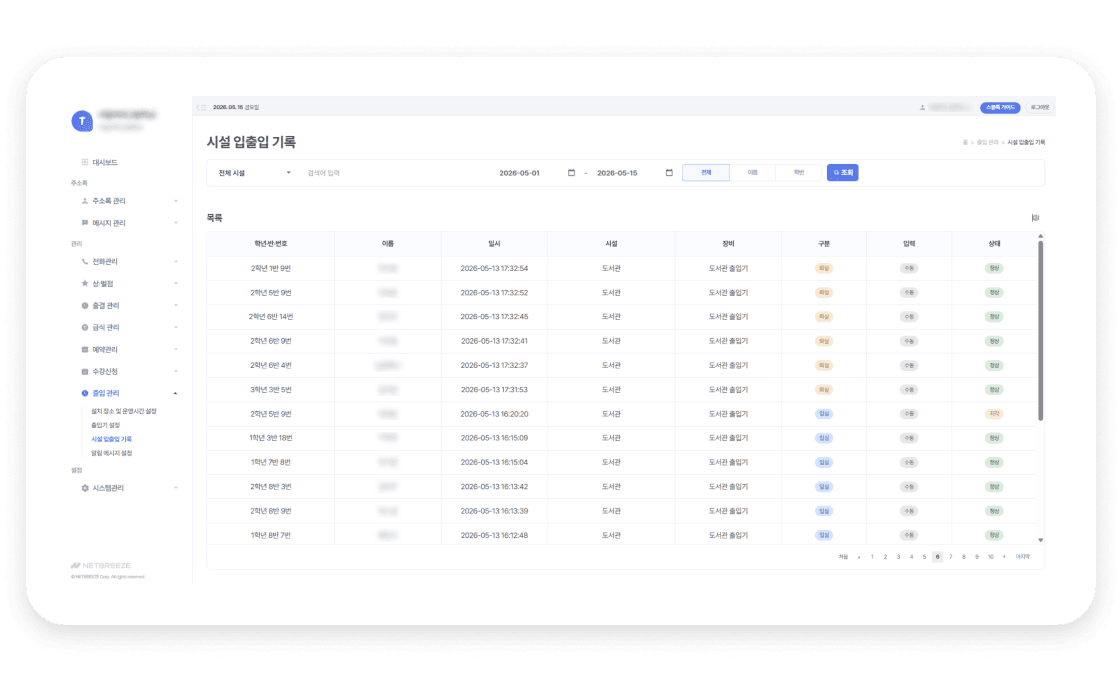Expand the 메시지 관리 menu chevron
The height and width of the screenshot is (680, 1120).
176,223
